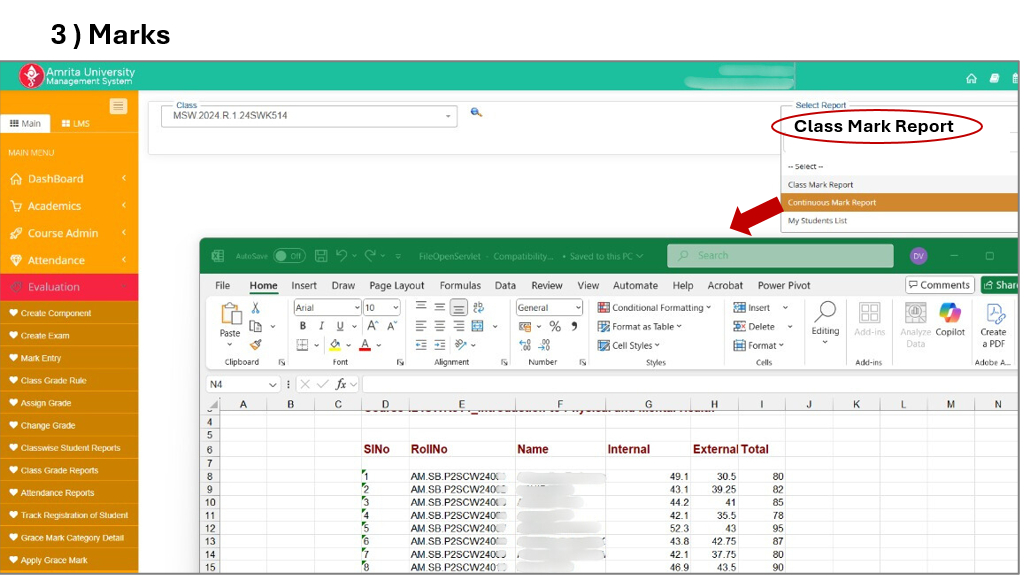Viewport: 1024px width, 576px height.
Task: Open Mark Entry in sidebar
Action: click(x=41, y=358)
